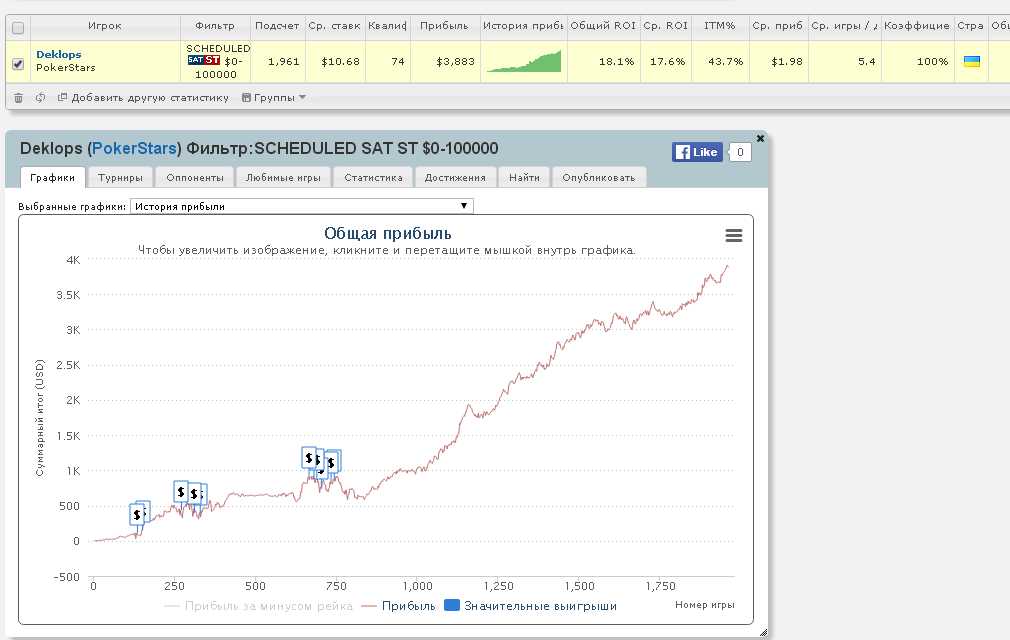The width and height of the screenshot is (1010, 640).
Task: Expand the Группы dropdown
Action: click(274, 98)
